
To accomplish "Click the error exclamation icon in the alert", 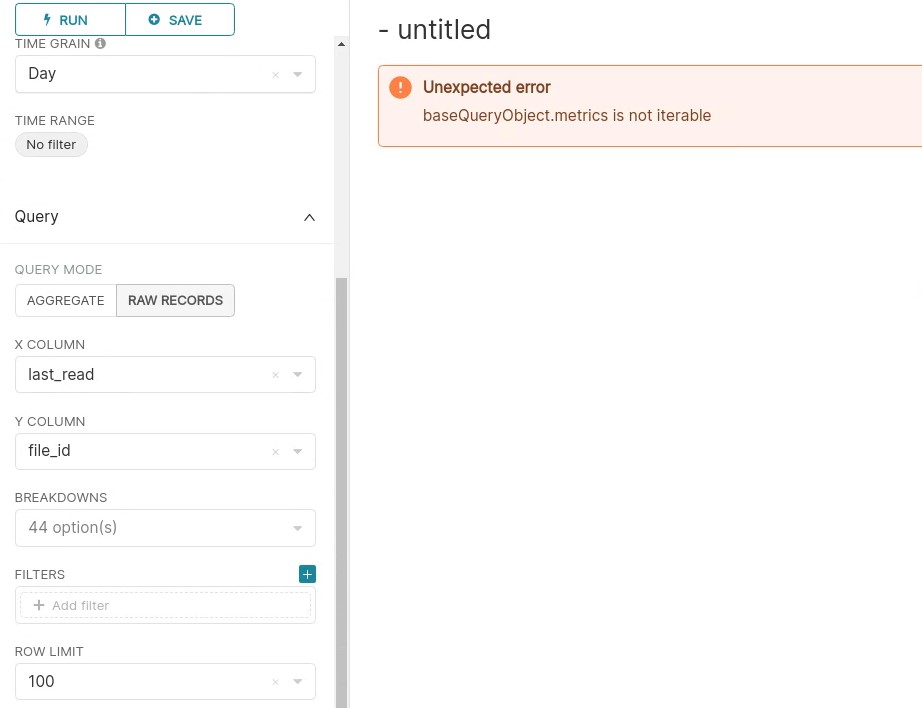I will pos(400,87).
